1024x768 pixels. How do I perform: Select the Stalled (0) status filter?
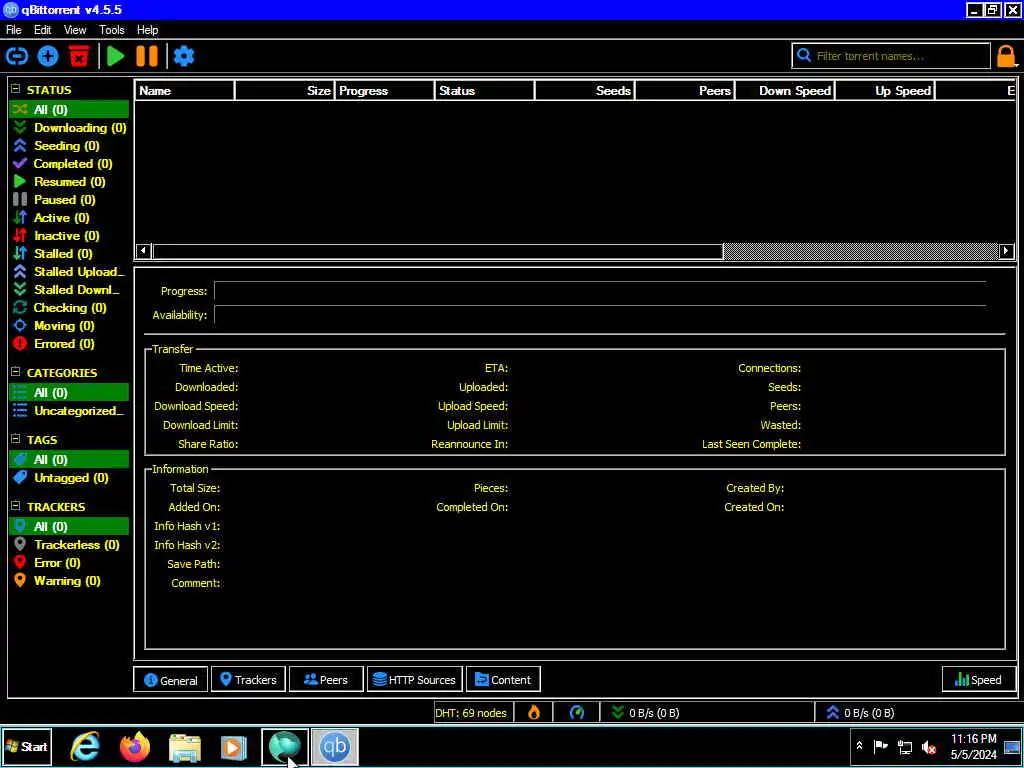click(69, 253)
